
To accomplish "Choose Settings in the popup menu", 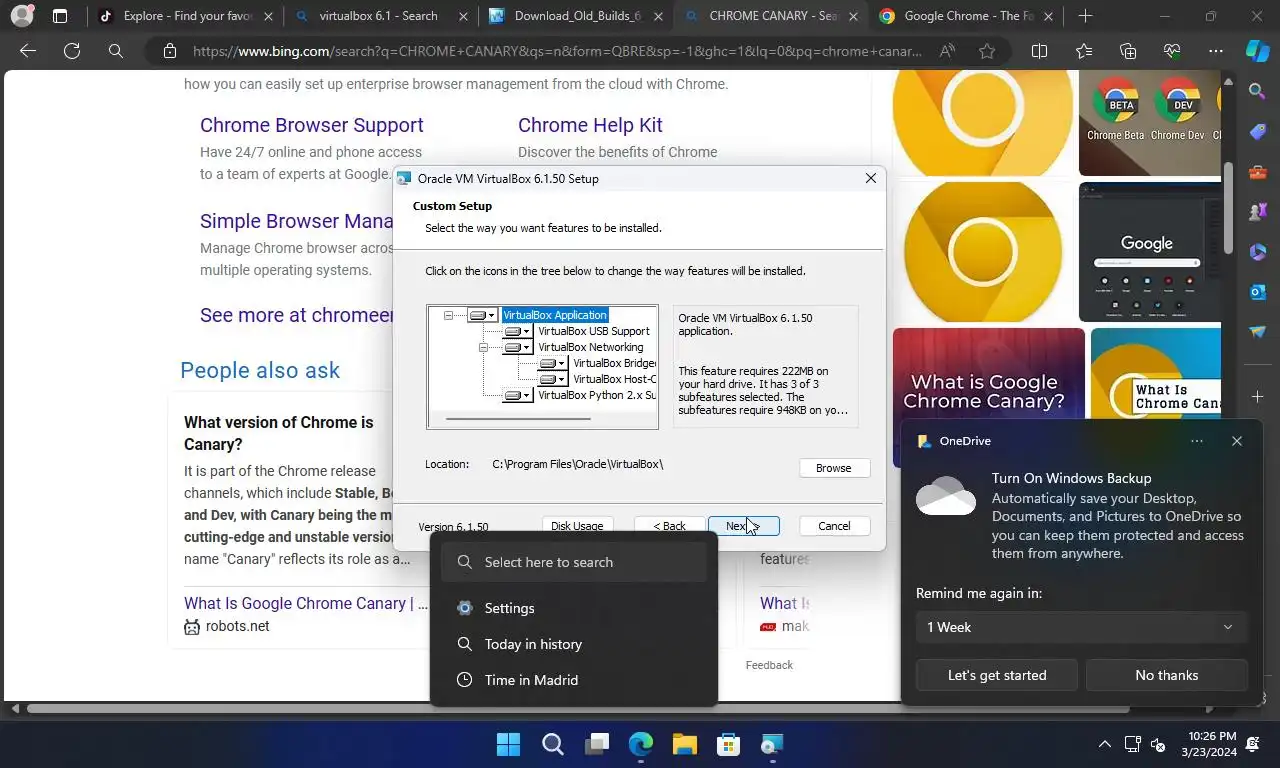I will (574, 608).
